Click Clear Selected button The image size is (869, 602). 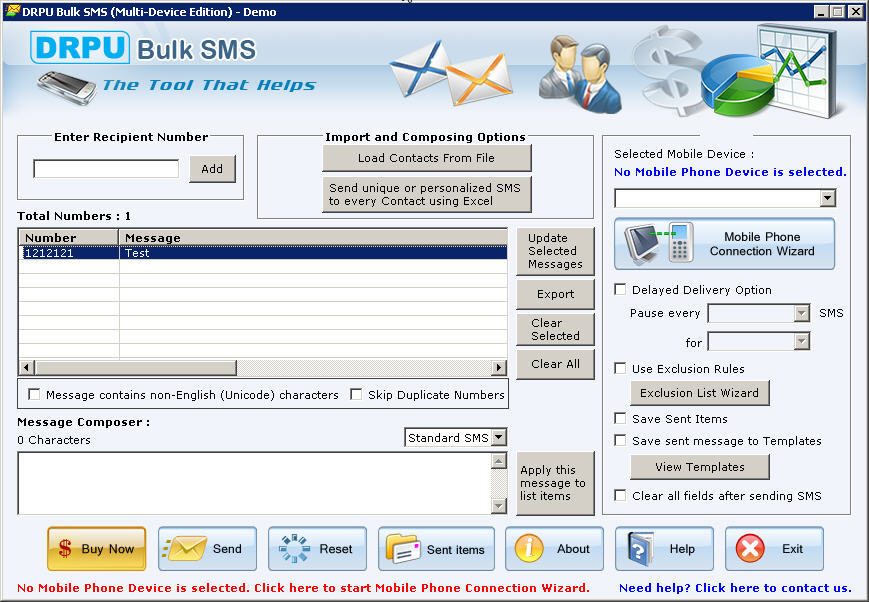(555, 329)
